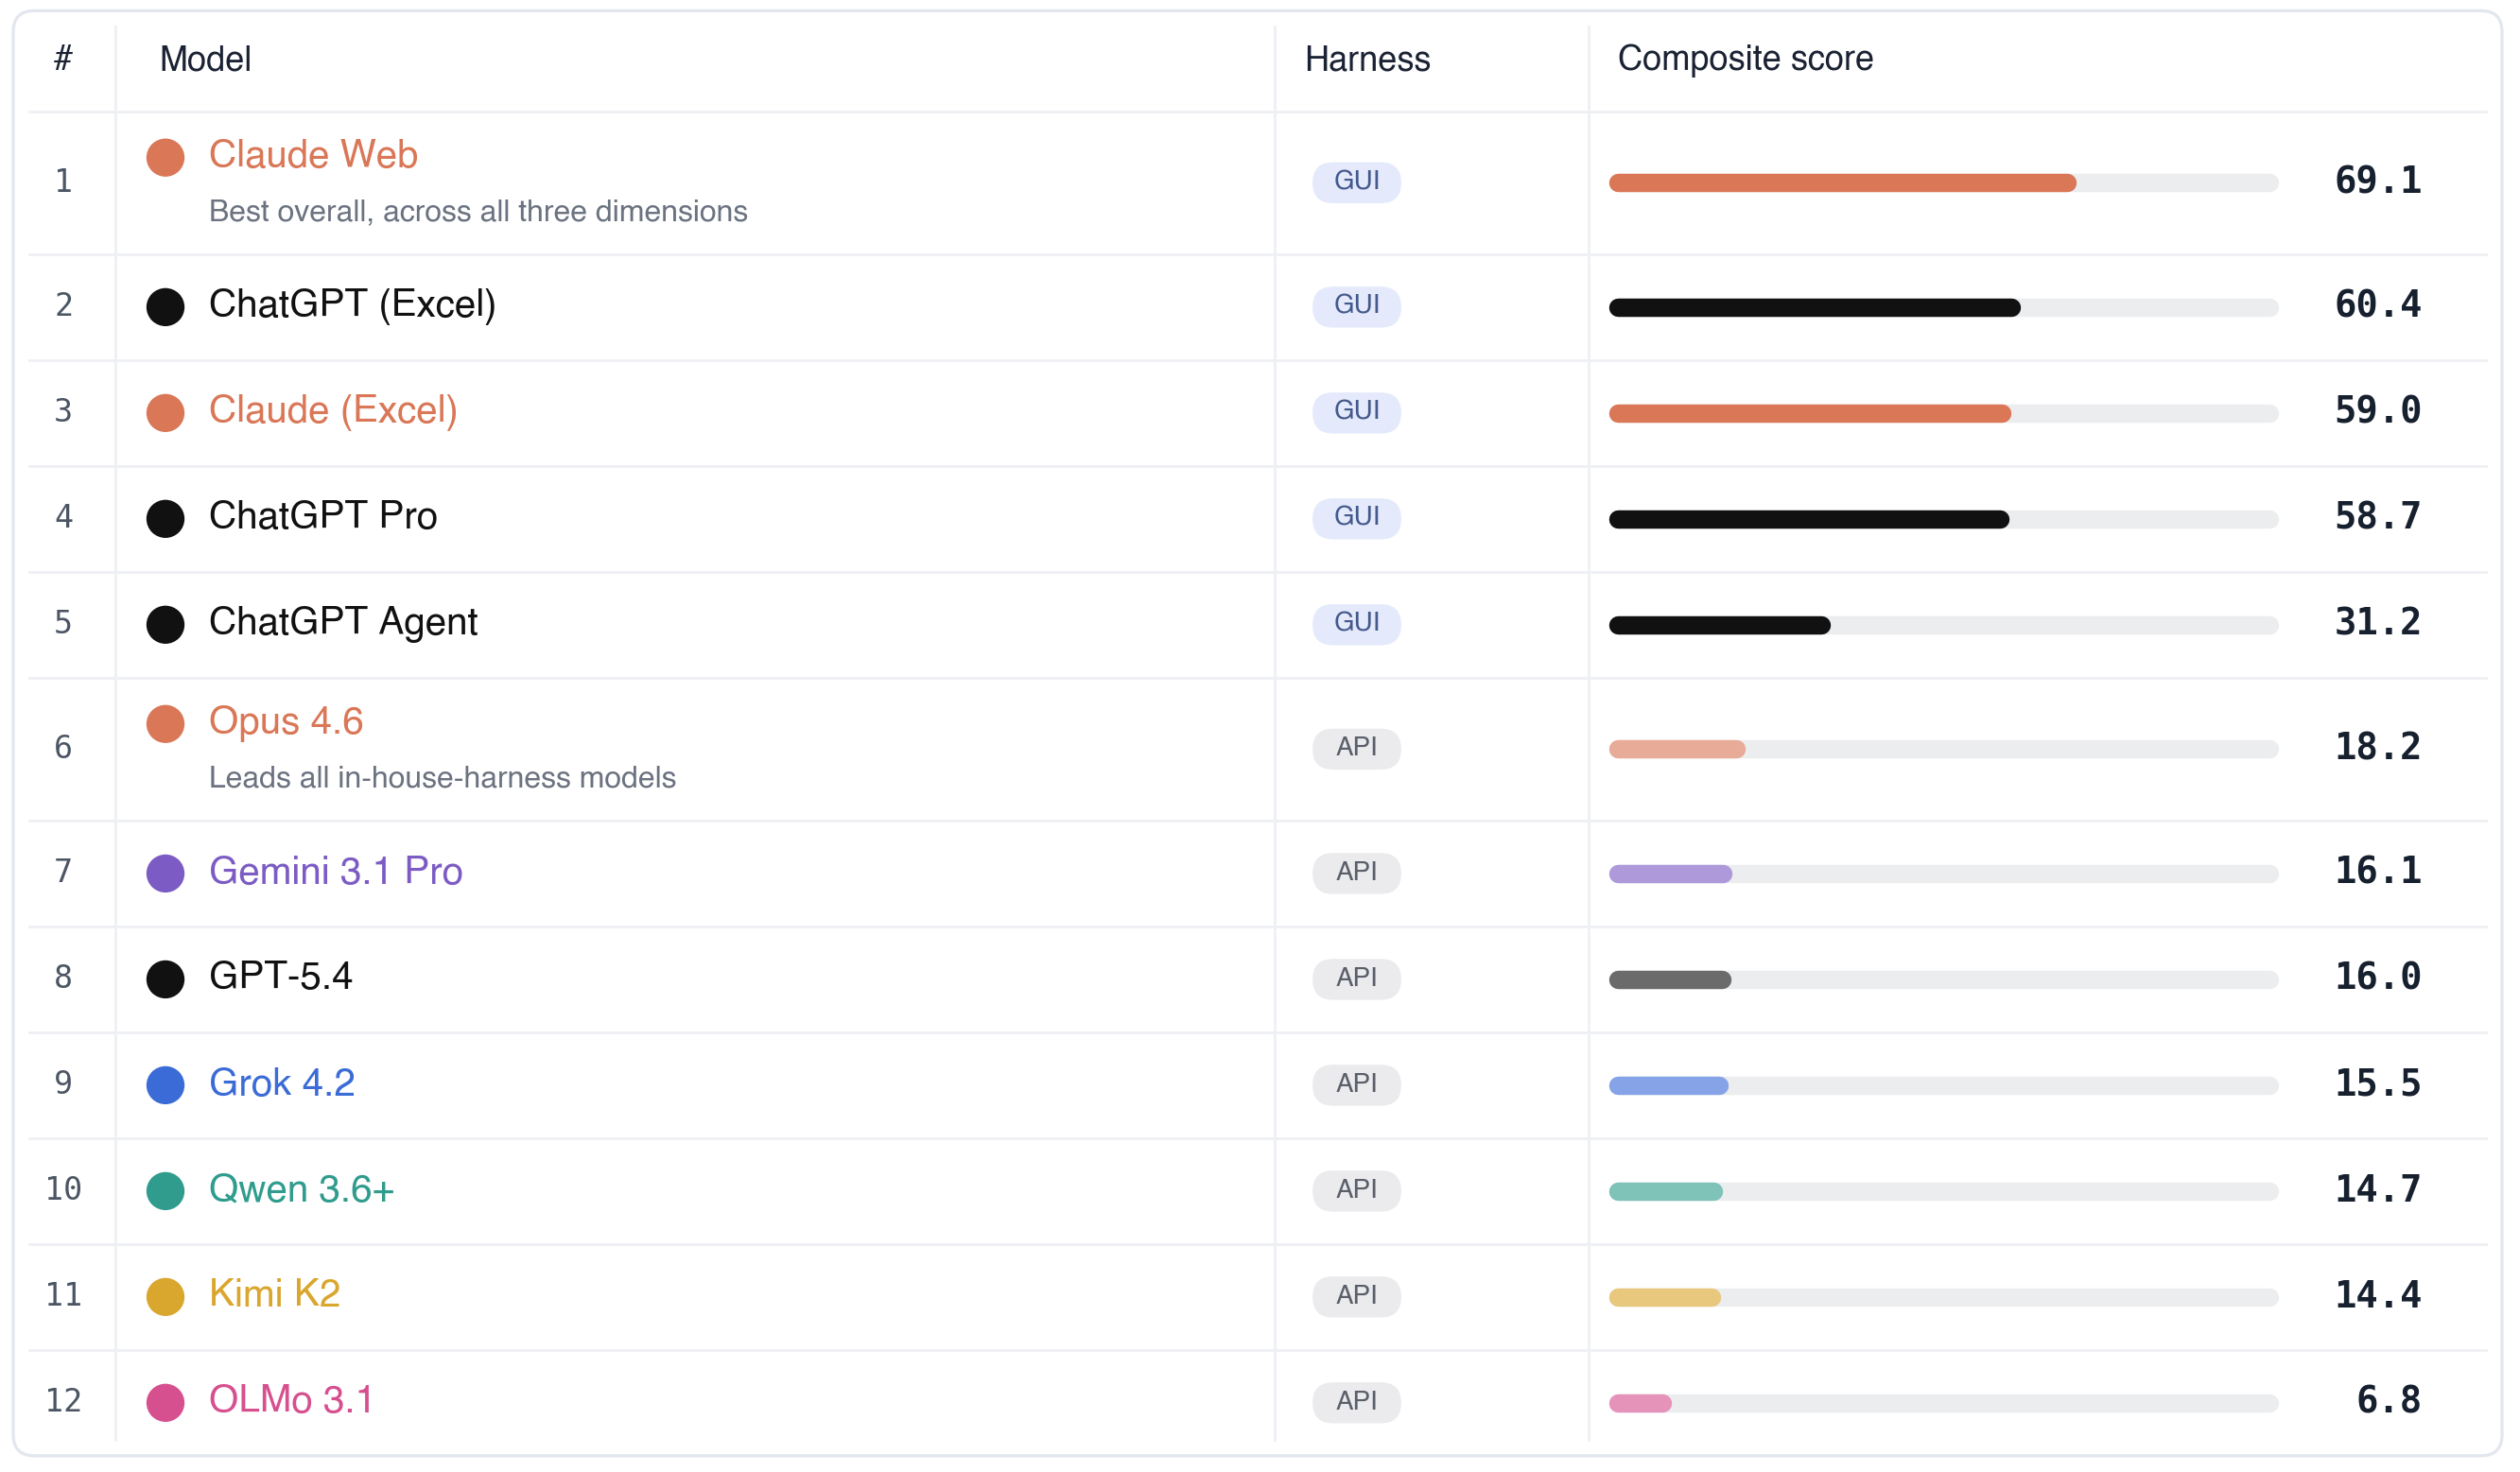Screen dimensions: 2520x1472
Task: Click the black dot beside ChatGPT Agent
Action: point(165,624)
